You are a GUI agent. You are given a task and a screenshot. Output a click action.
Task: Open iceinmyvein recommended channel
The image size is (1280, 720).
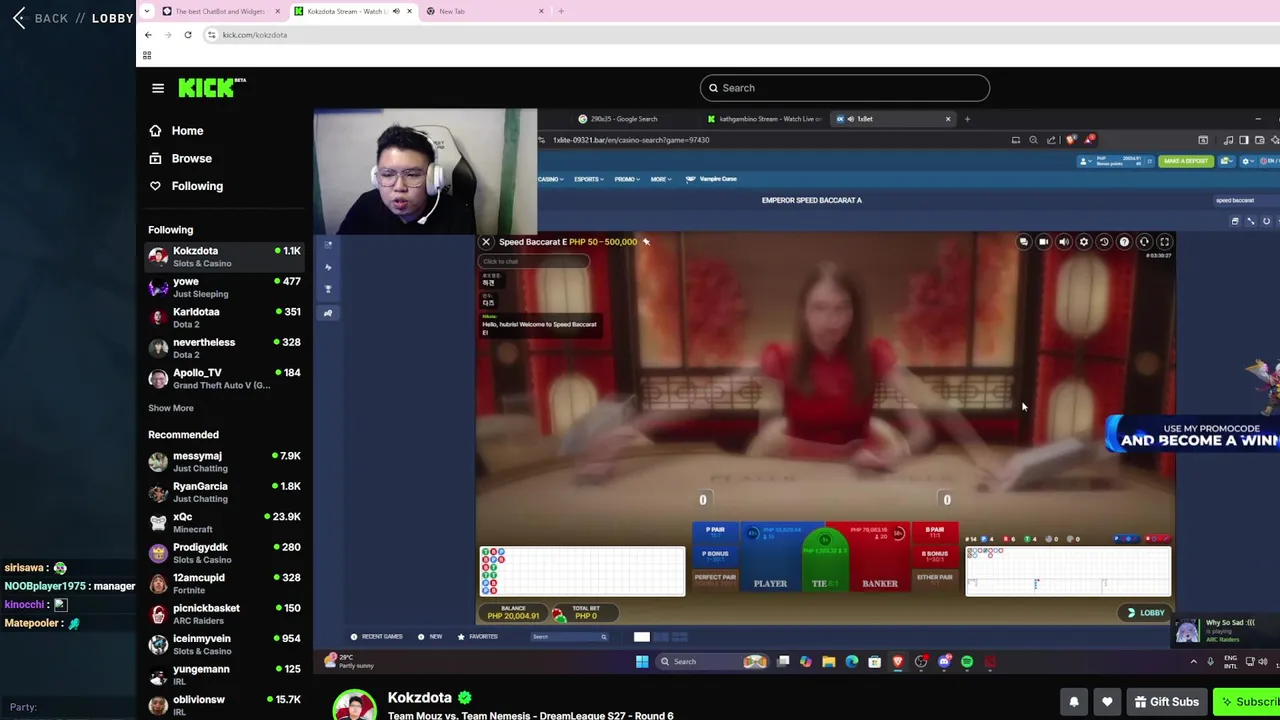click(225, 645)
